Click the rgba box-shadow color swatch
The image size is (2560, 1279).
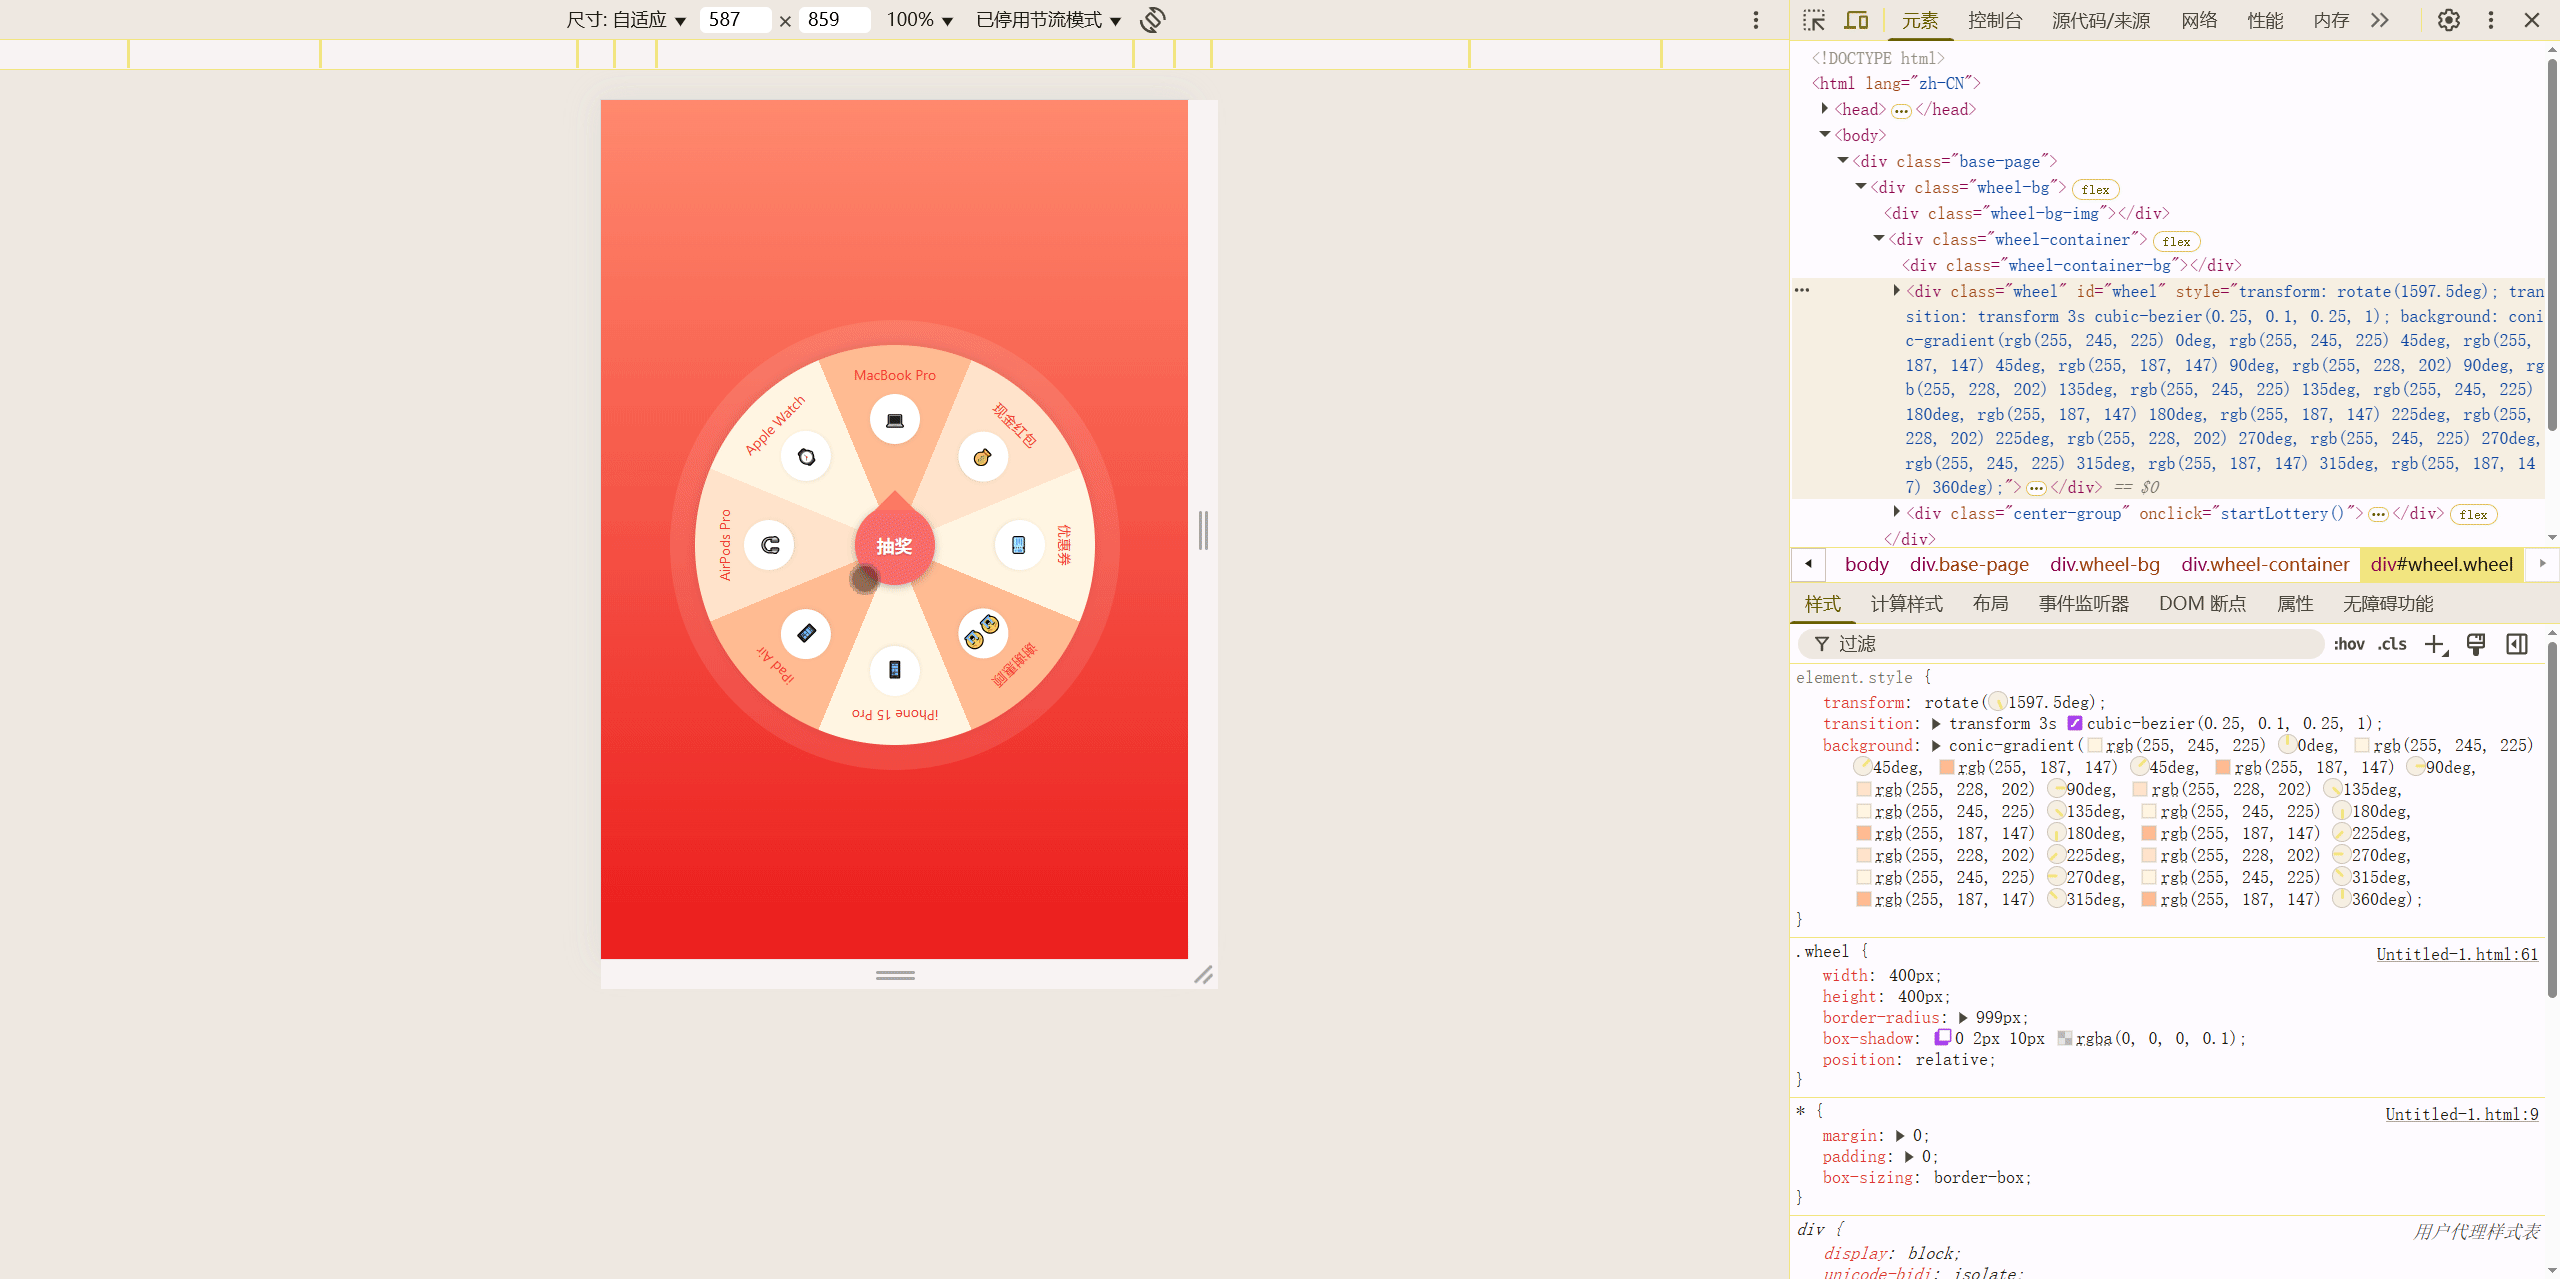pyautogui.click(x=2065, y=1038)
